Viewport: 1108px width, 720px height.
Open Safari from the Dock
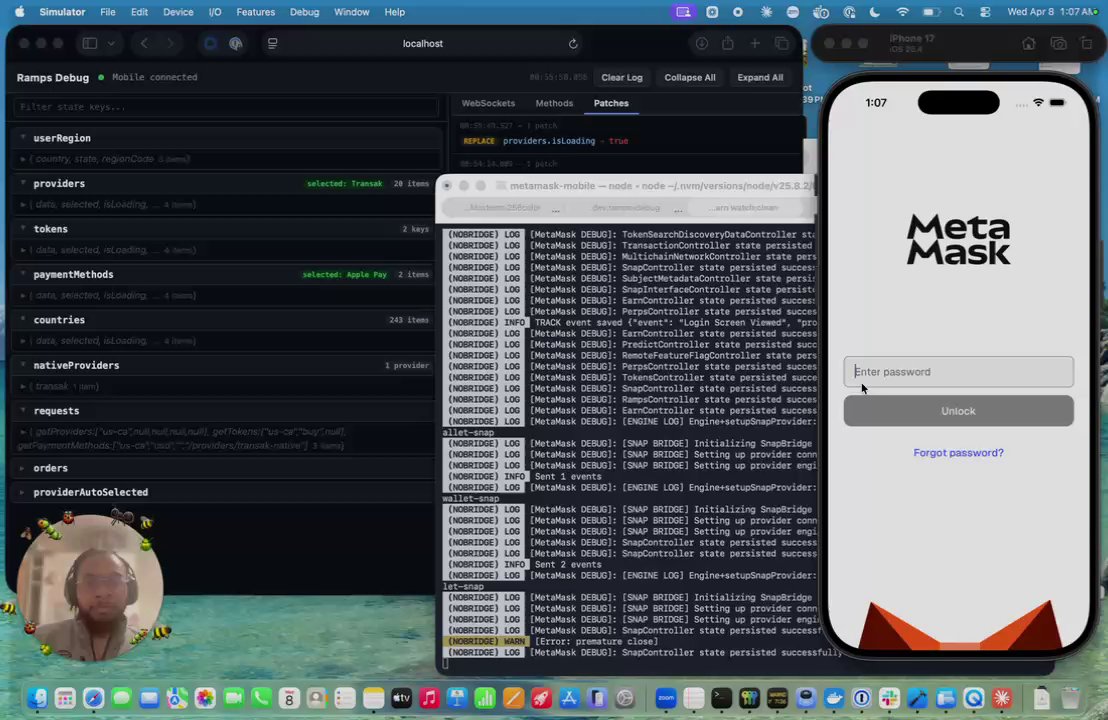pyautogui.click(x=93, y=698)
